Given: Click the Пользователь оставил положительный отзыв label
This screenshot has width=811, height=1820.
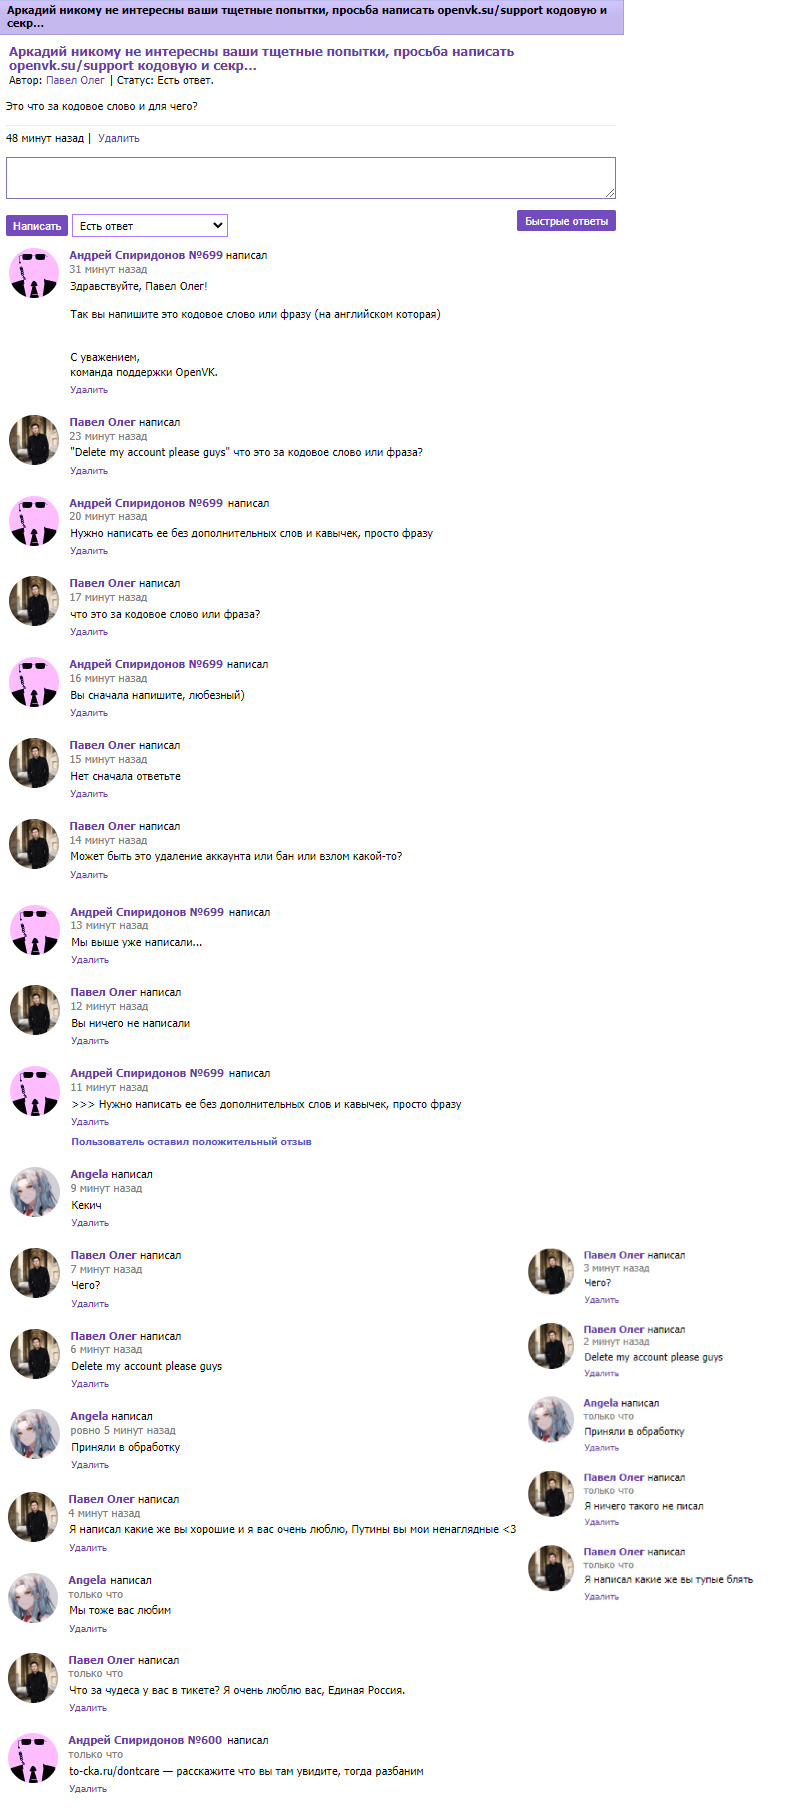Looking at the screenshot, I should tap(191, 1142).
